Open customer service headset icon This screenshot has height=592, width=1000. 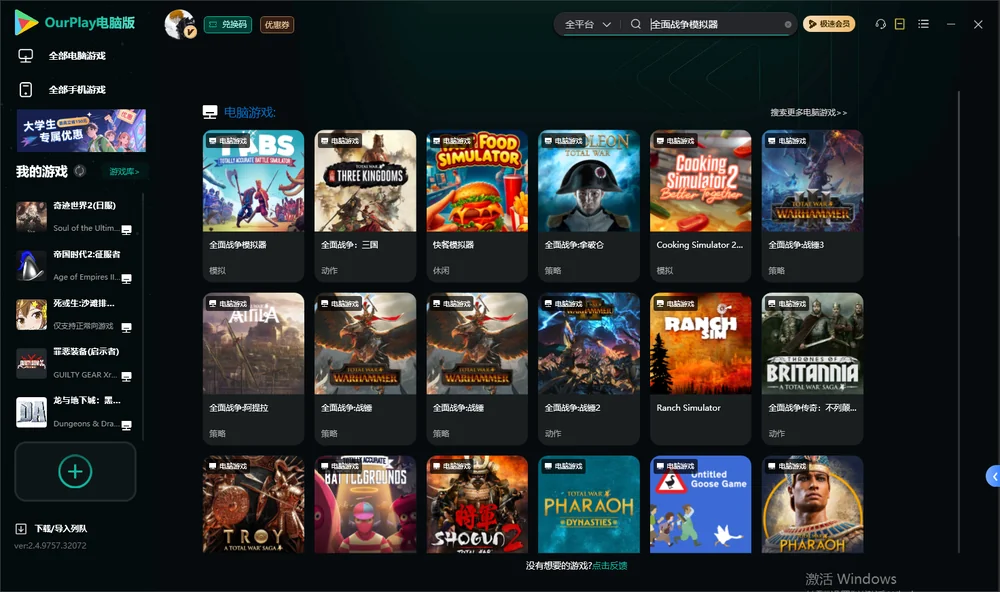click(x=880, y=24)
